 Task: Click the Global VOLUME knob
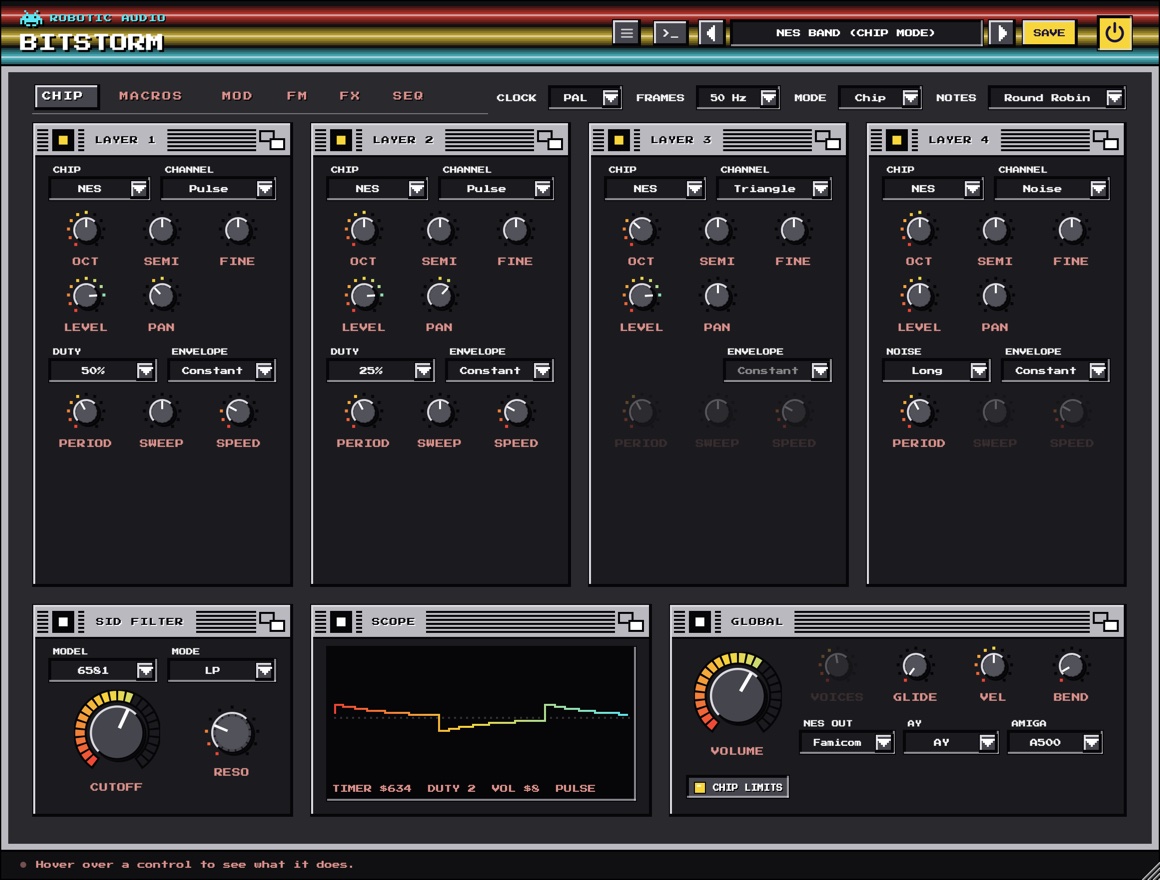click(x=737, y=693)
